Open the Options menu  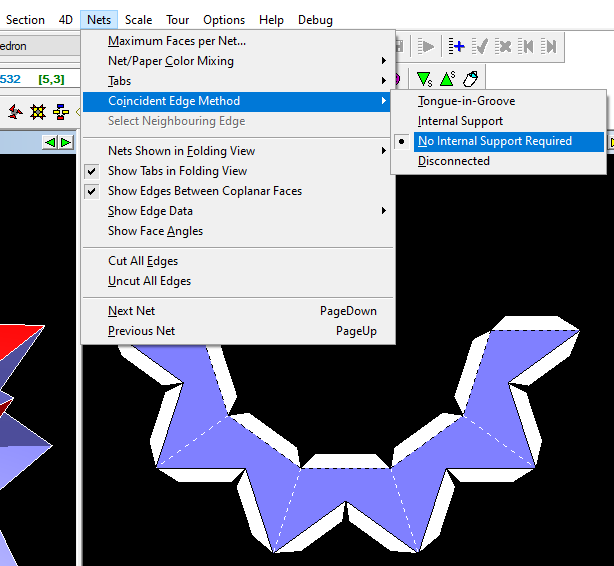pos(224,20)
